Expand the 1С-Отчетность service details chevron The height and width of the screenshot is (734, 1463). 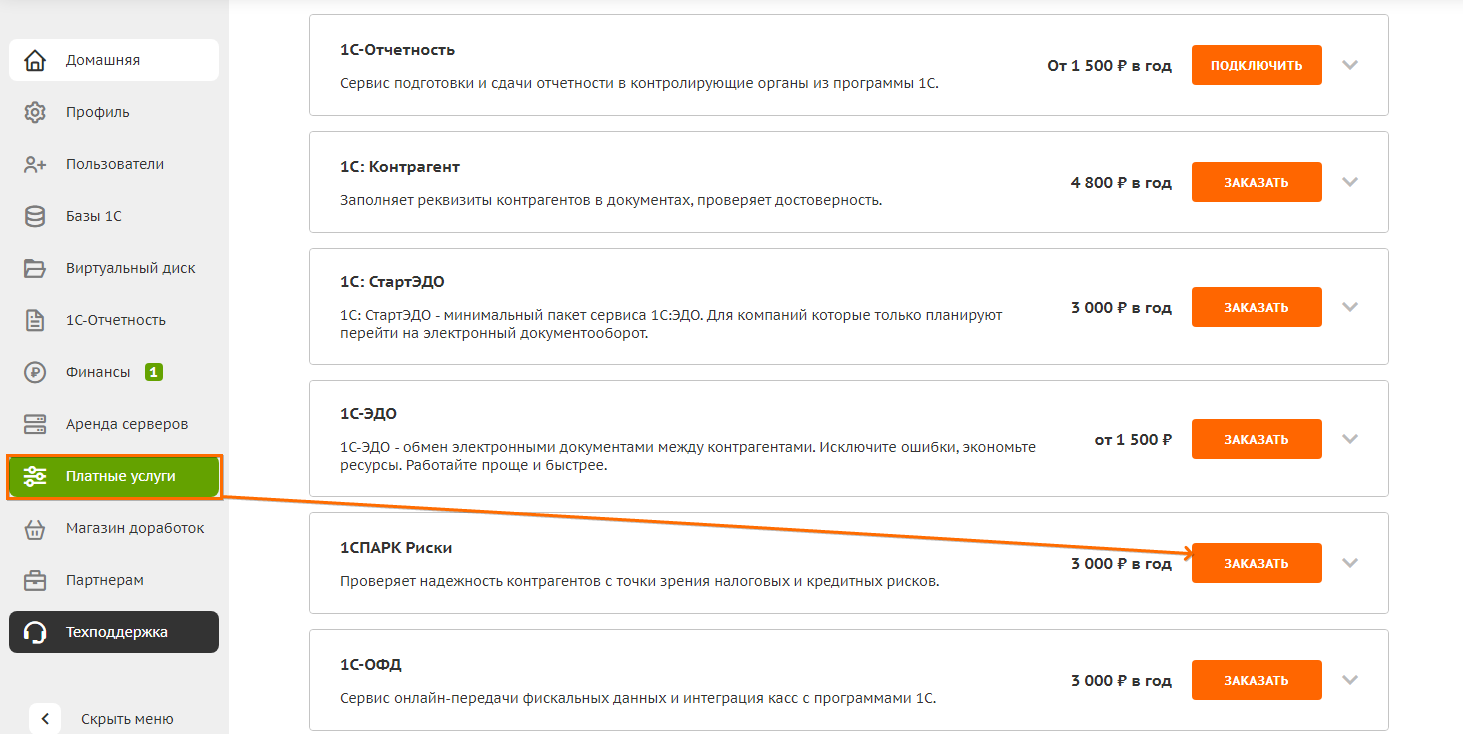coord(1350,65)
